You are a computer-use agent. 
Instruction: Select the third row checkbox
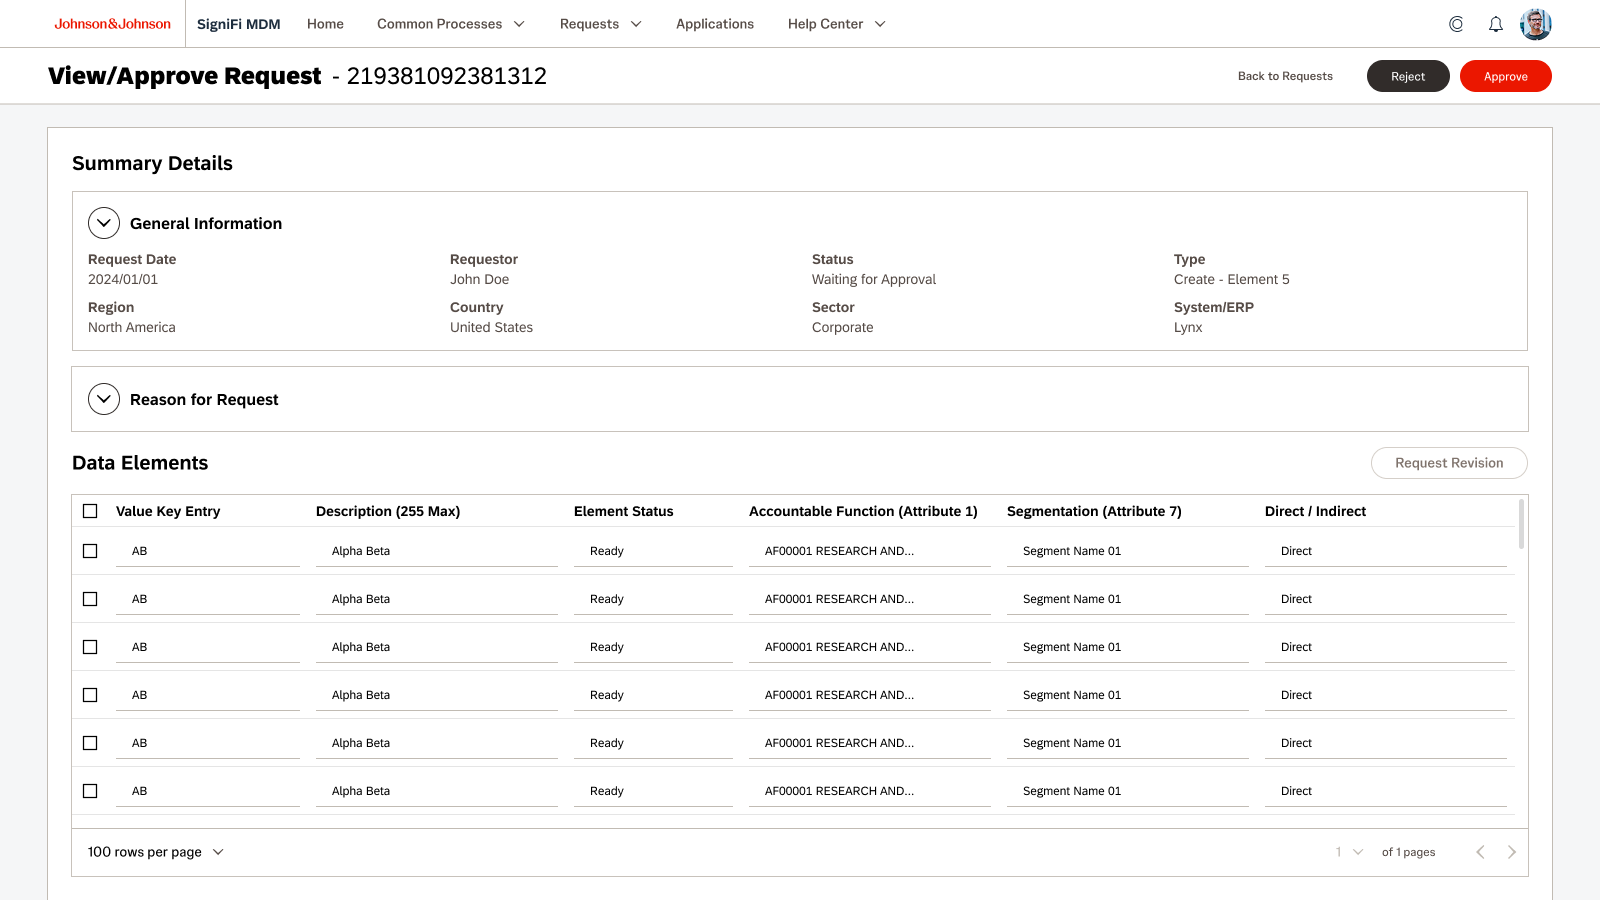[90, 647]
